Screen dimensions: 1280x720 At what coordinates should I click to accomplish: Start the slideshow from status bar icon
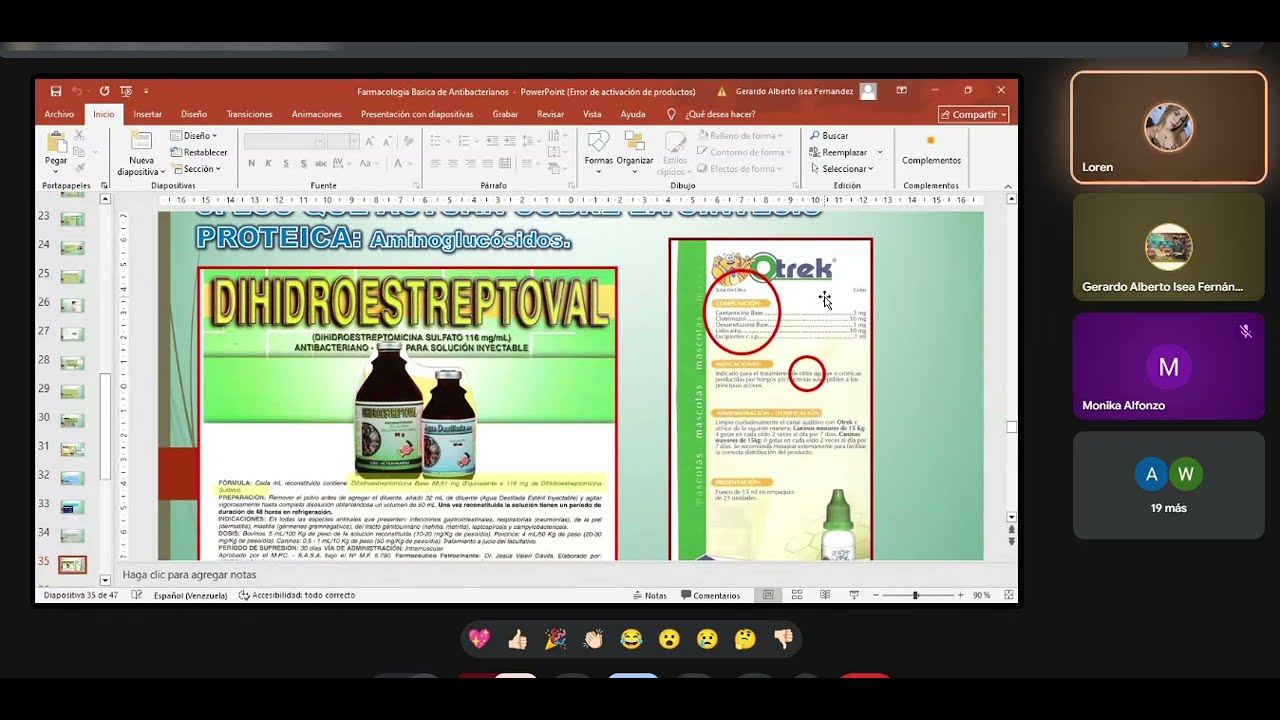853,595
